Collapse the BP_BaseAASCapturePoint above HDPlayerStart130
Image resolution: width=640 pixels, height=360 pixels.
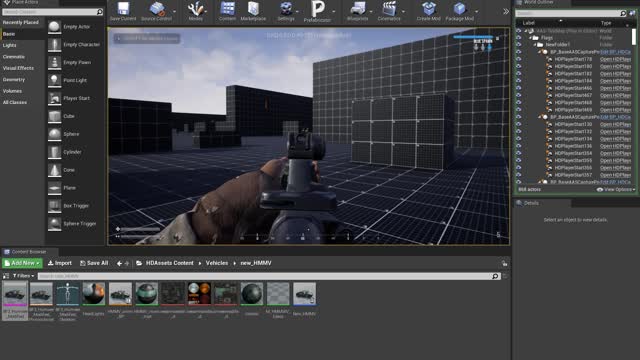pos(540,117)
